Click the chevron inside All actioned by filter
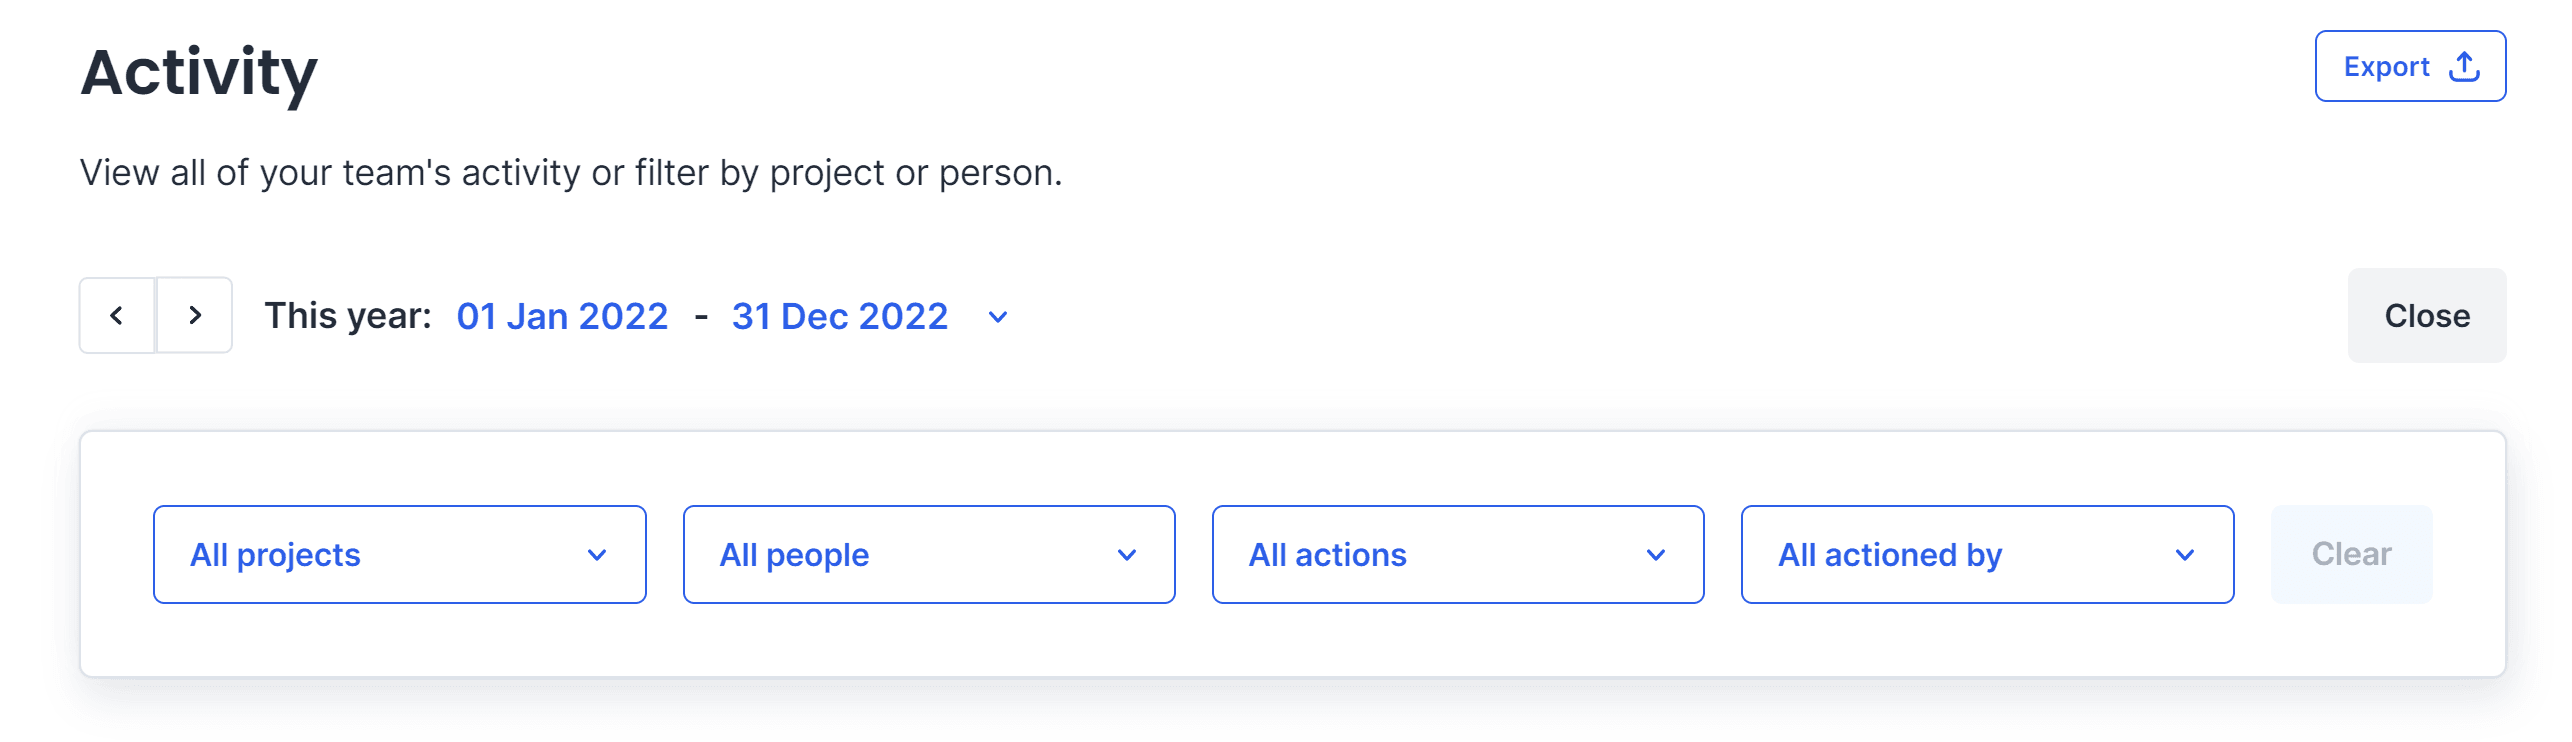2572x742 pixels. point(2185,555)
